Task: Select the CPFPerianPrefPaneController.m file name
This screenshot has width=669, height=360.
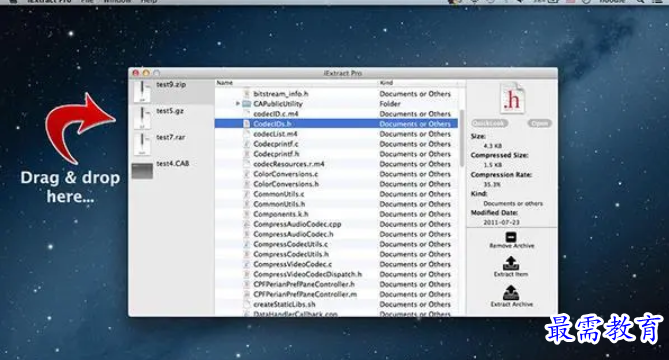Action: coord(305,294)
